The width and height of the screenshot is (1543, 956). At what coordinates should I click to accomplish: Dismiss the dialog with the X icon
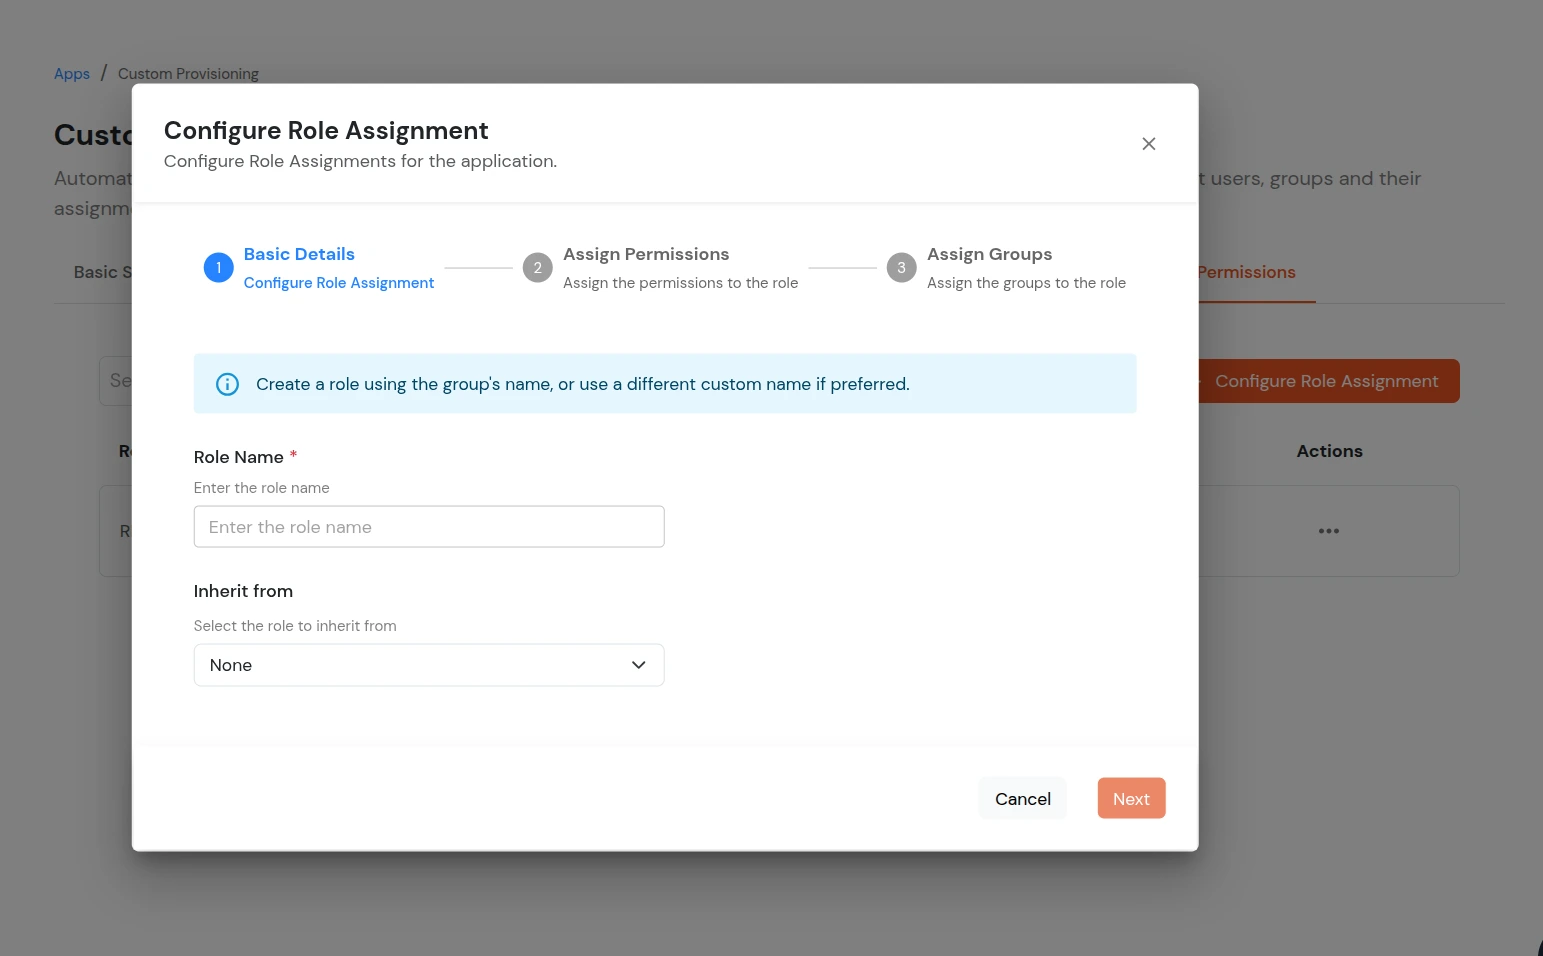tap(1148, 143)
